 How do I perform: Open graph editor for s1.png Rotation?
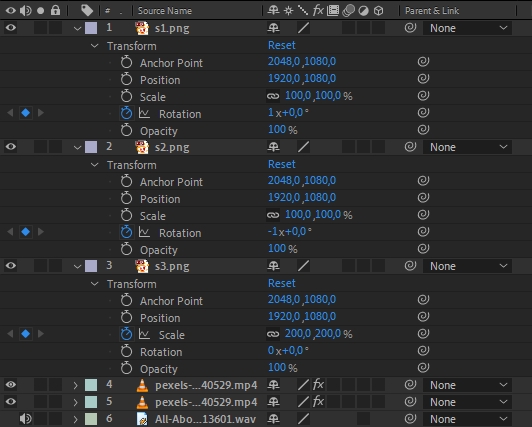[144, 113]
